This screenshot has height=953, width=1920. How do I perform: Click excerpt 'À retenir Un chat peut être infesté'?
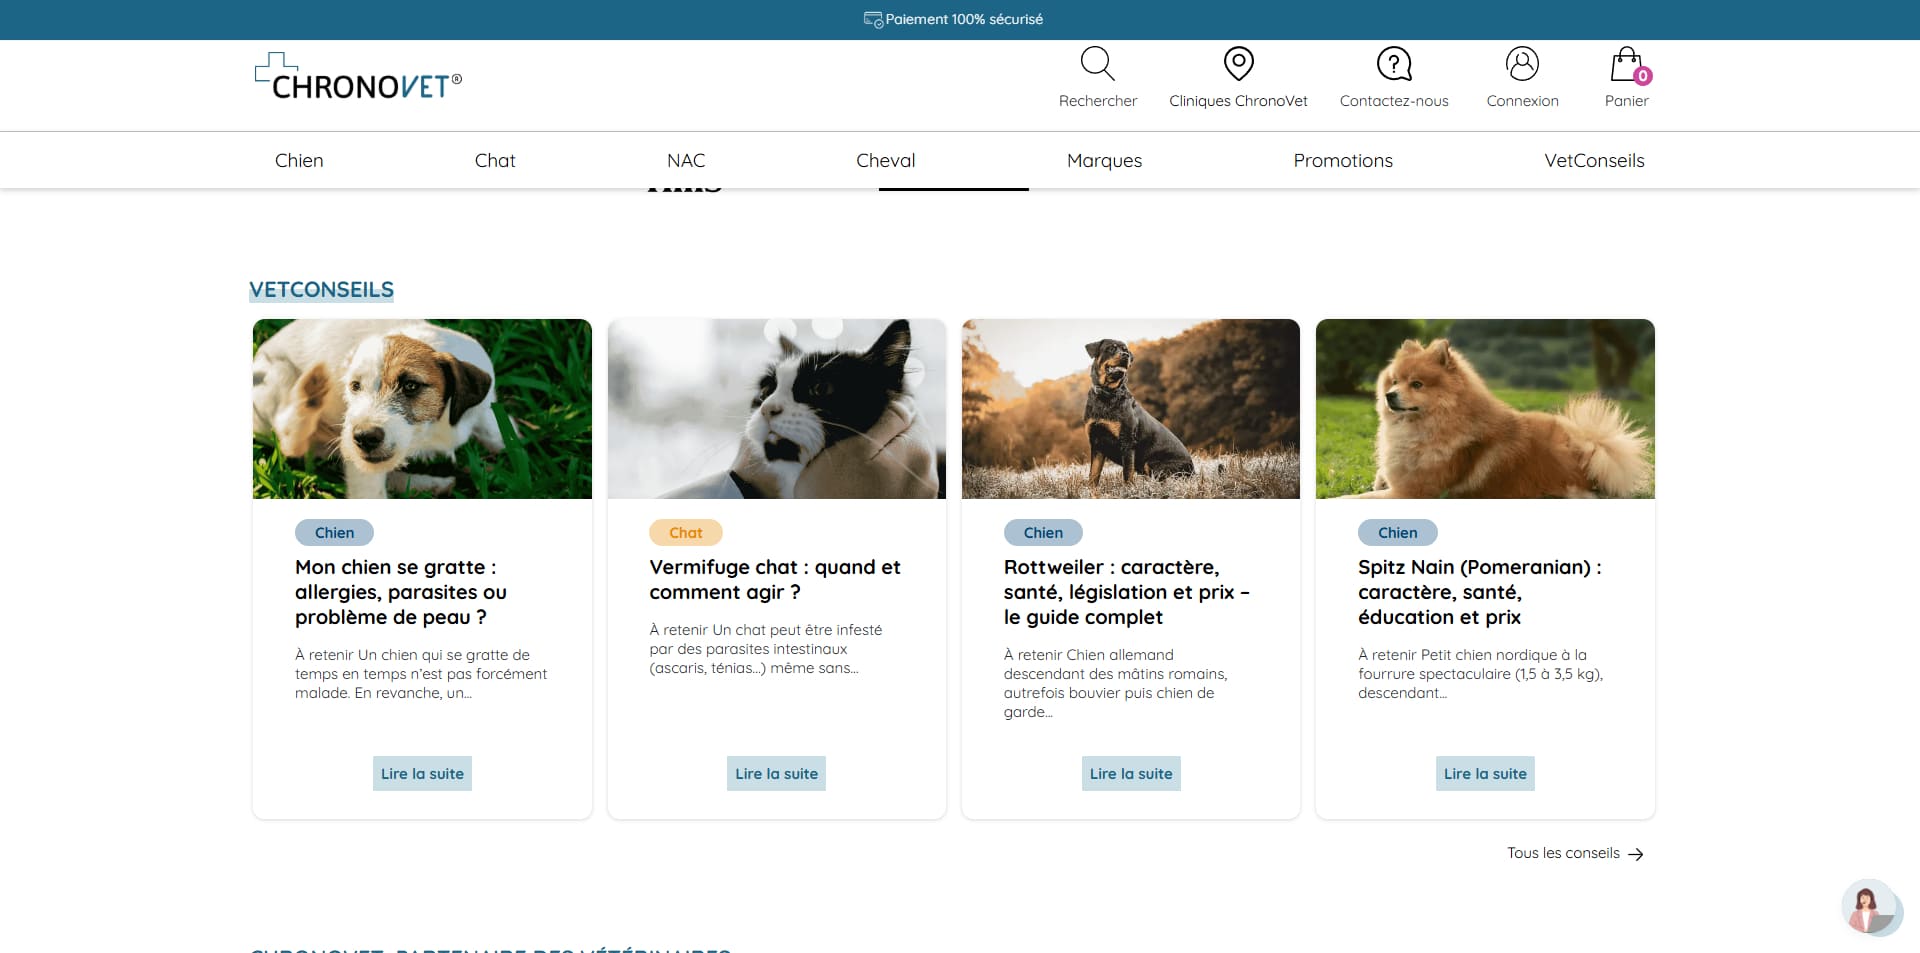click(766, 649)
